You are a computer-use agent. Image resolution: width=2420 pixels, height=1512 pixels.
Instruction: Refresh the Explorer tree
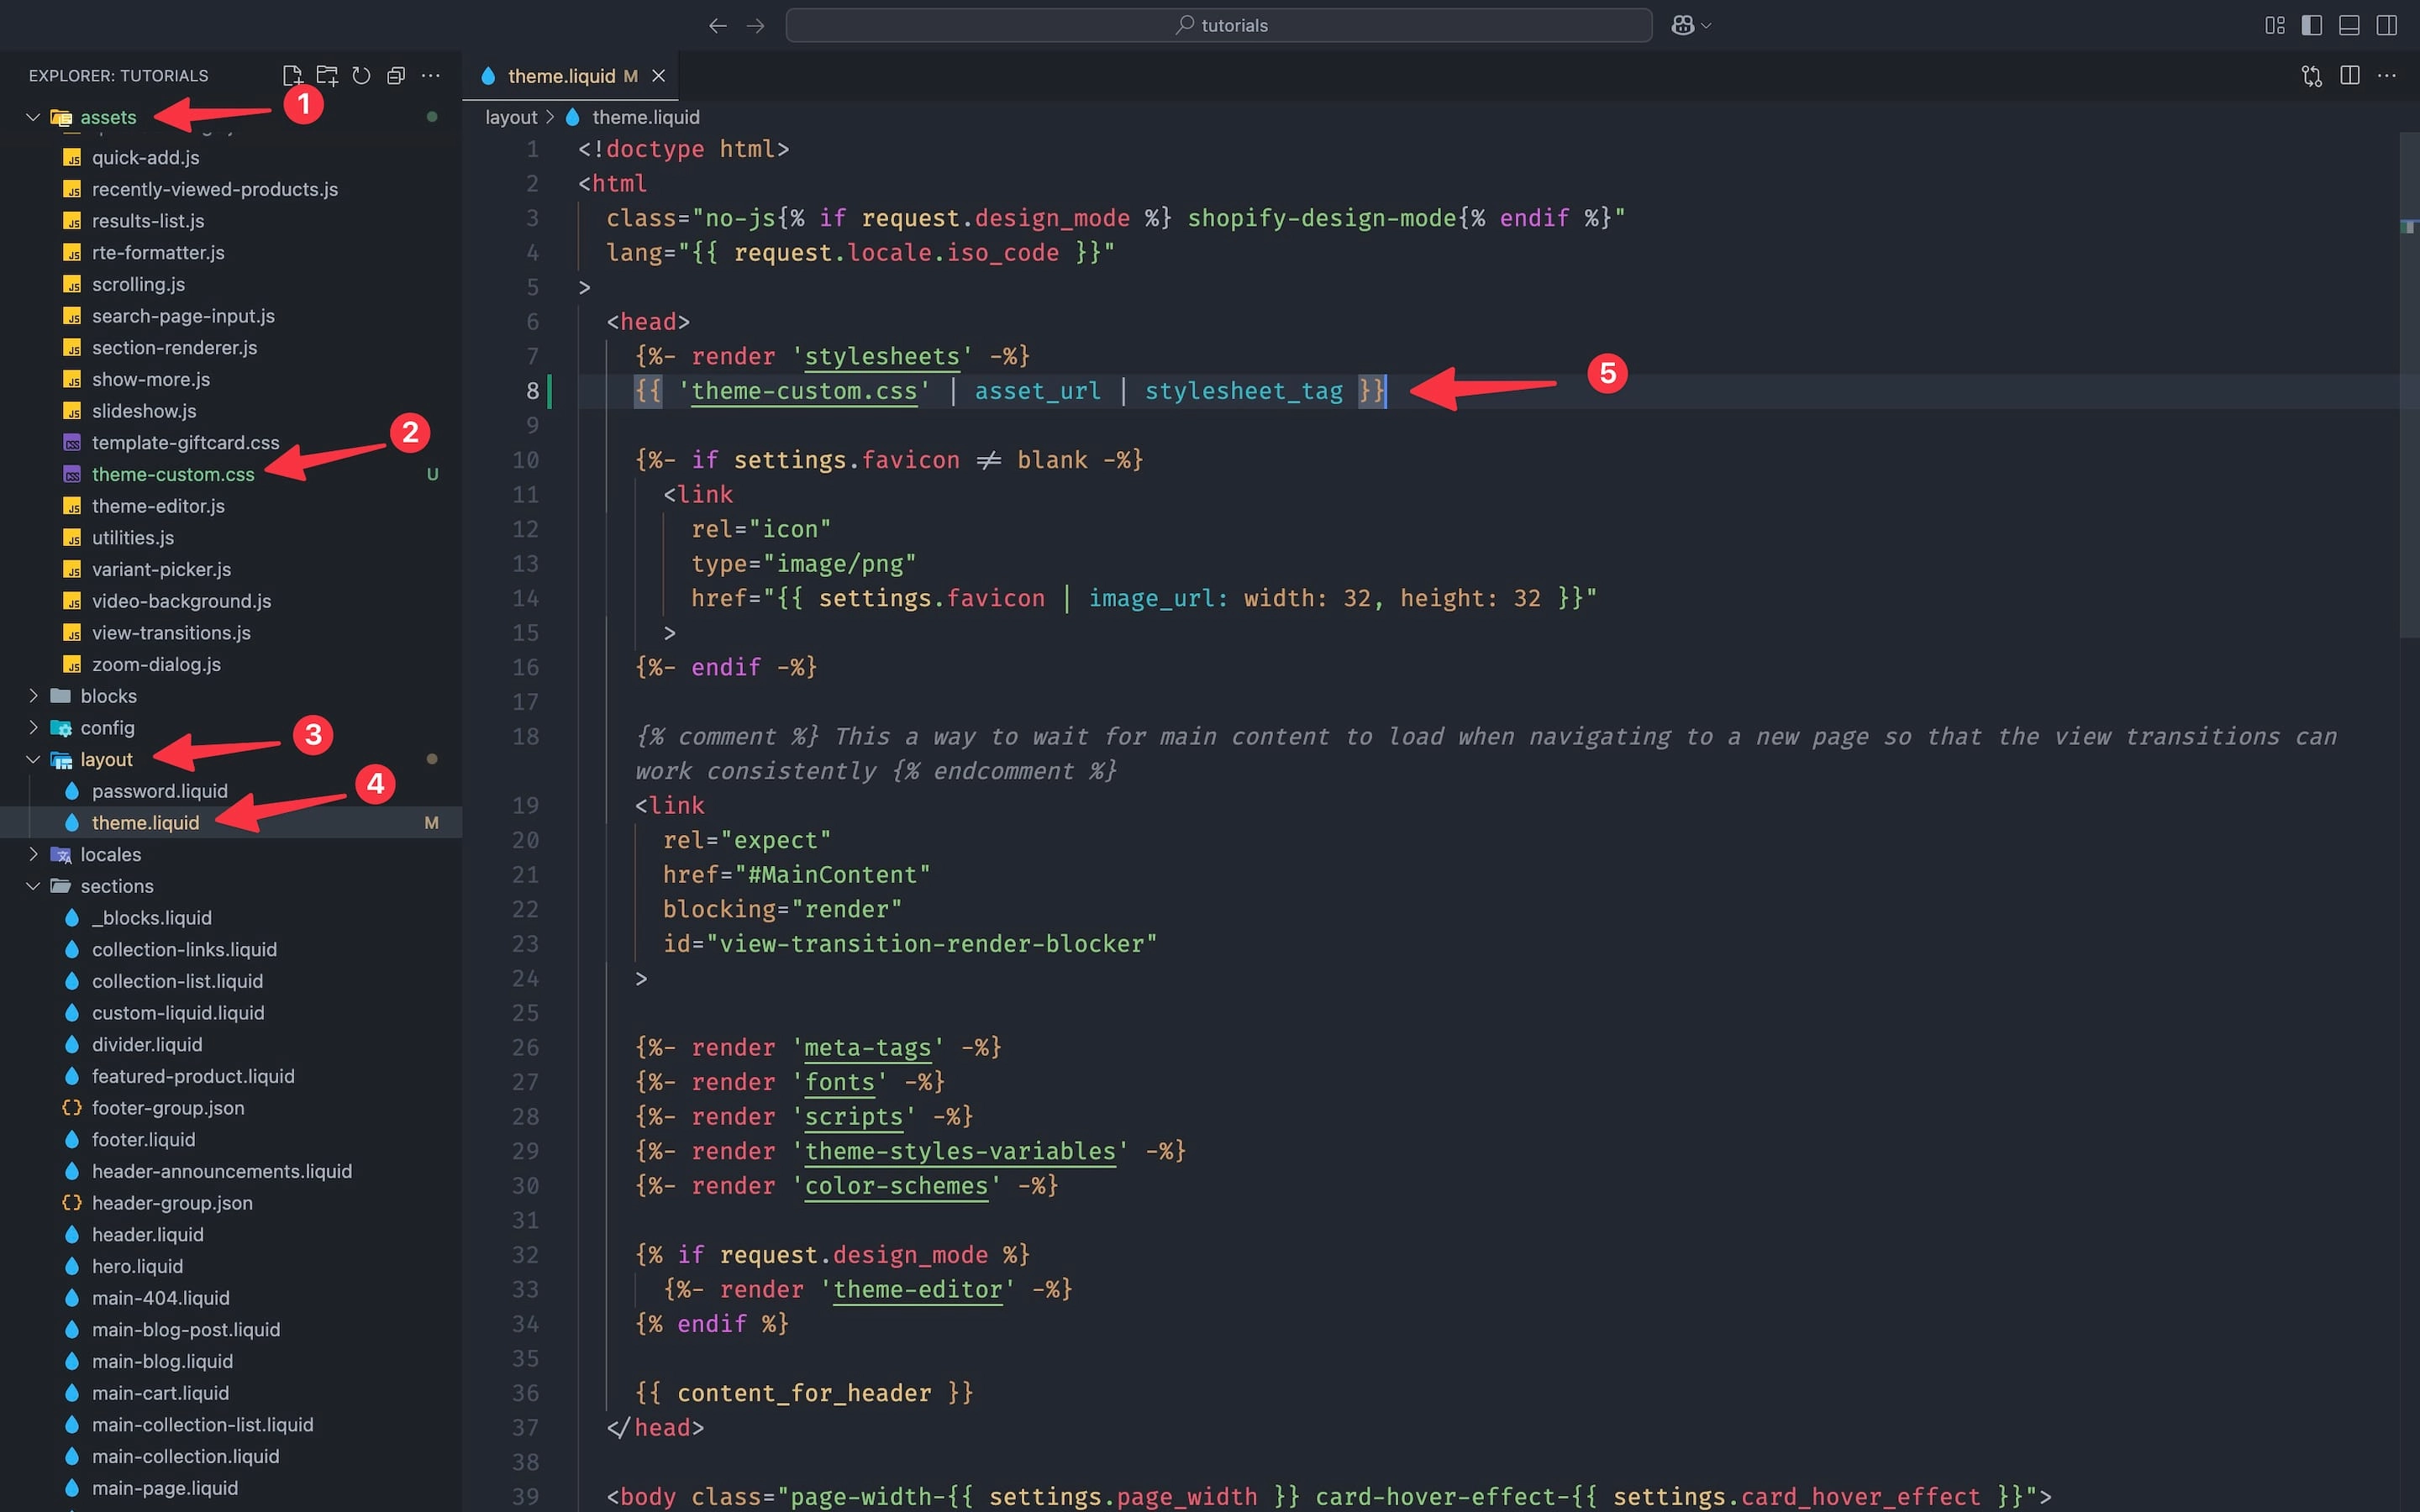coord(361,76)
